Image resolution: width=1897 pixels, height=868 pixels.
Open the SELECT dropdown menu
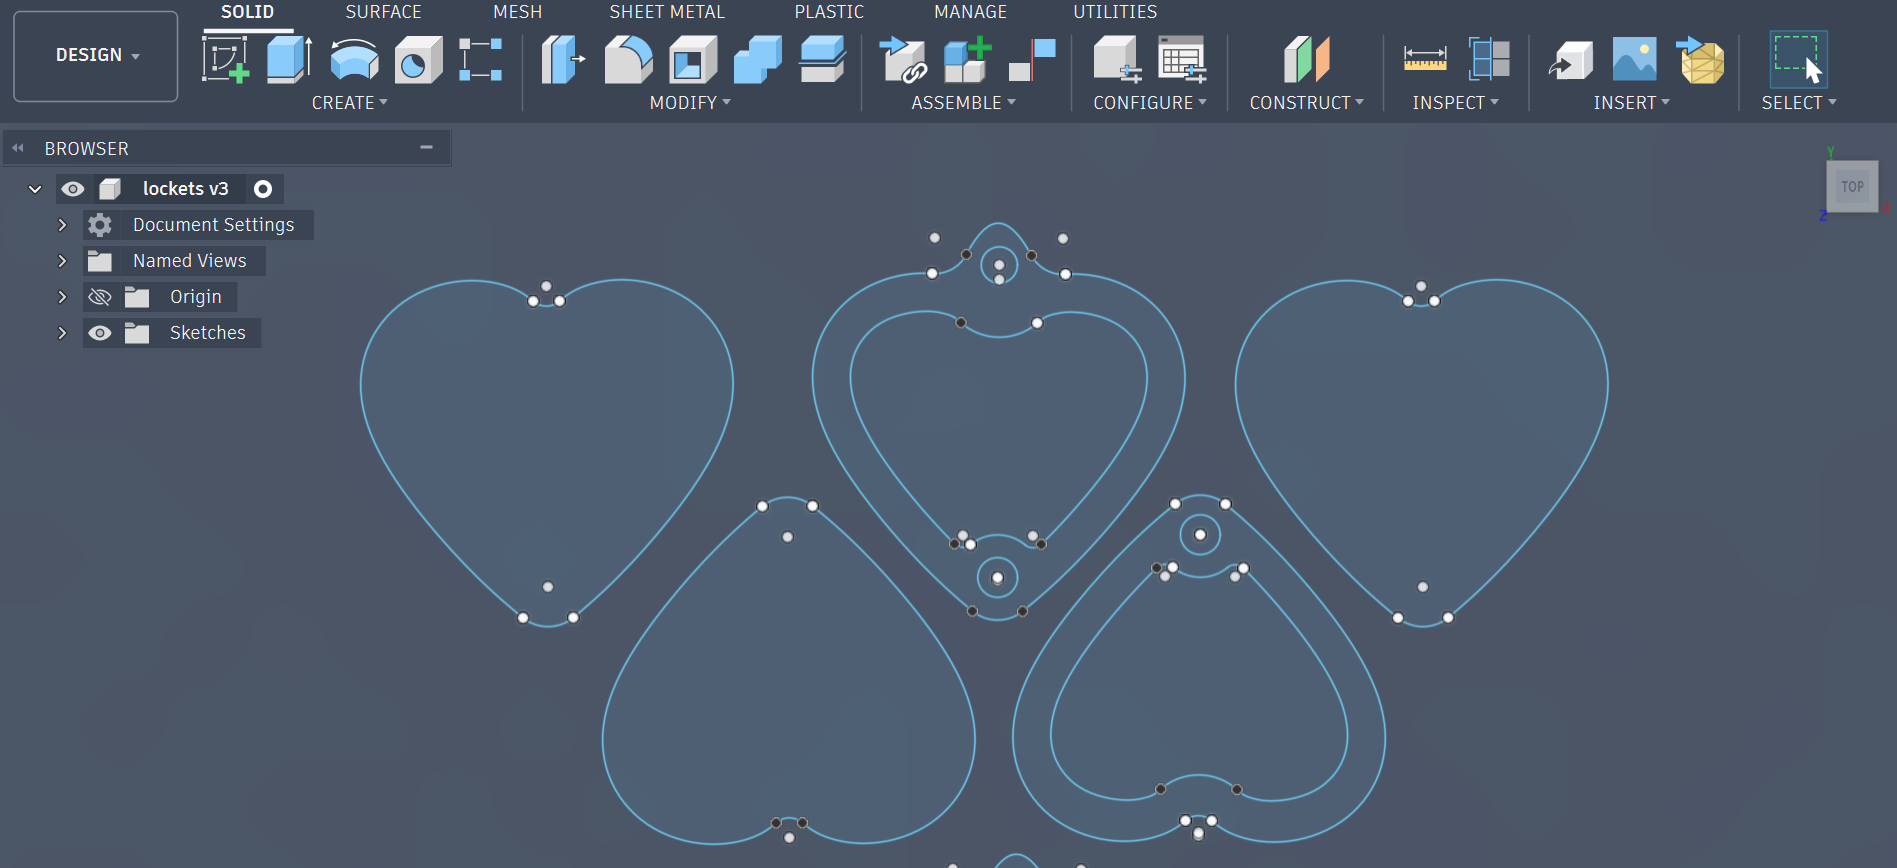click(1799, 103)
